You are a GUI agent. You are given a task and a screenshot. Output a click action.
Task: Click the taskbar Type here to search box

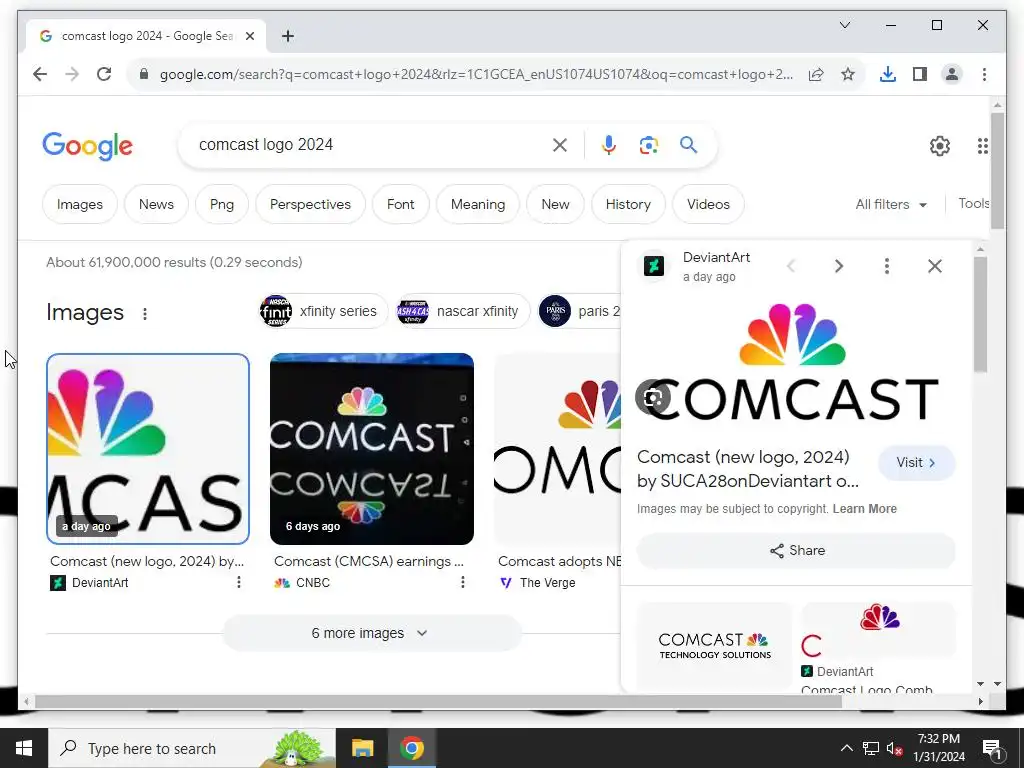click(x=192, y=748)
